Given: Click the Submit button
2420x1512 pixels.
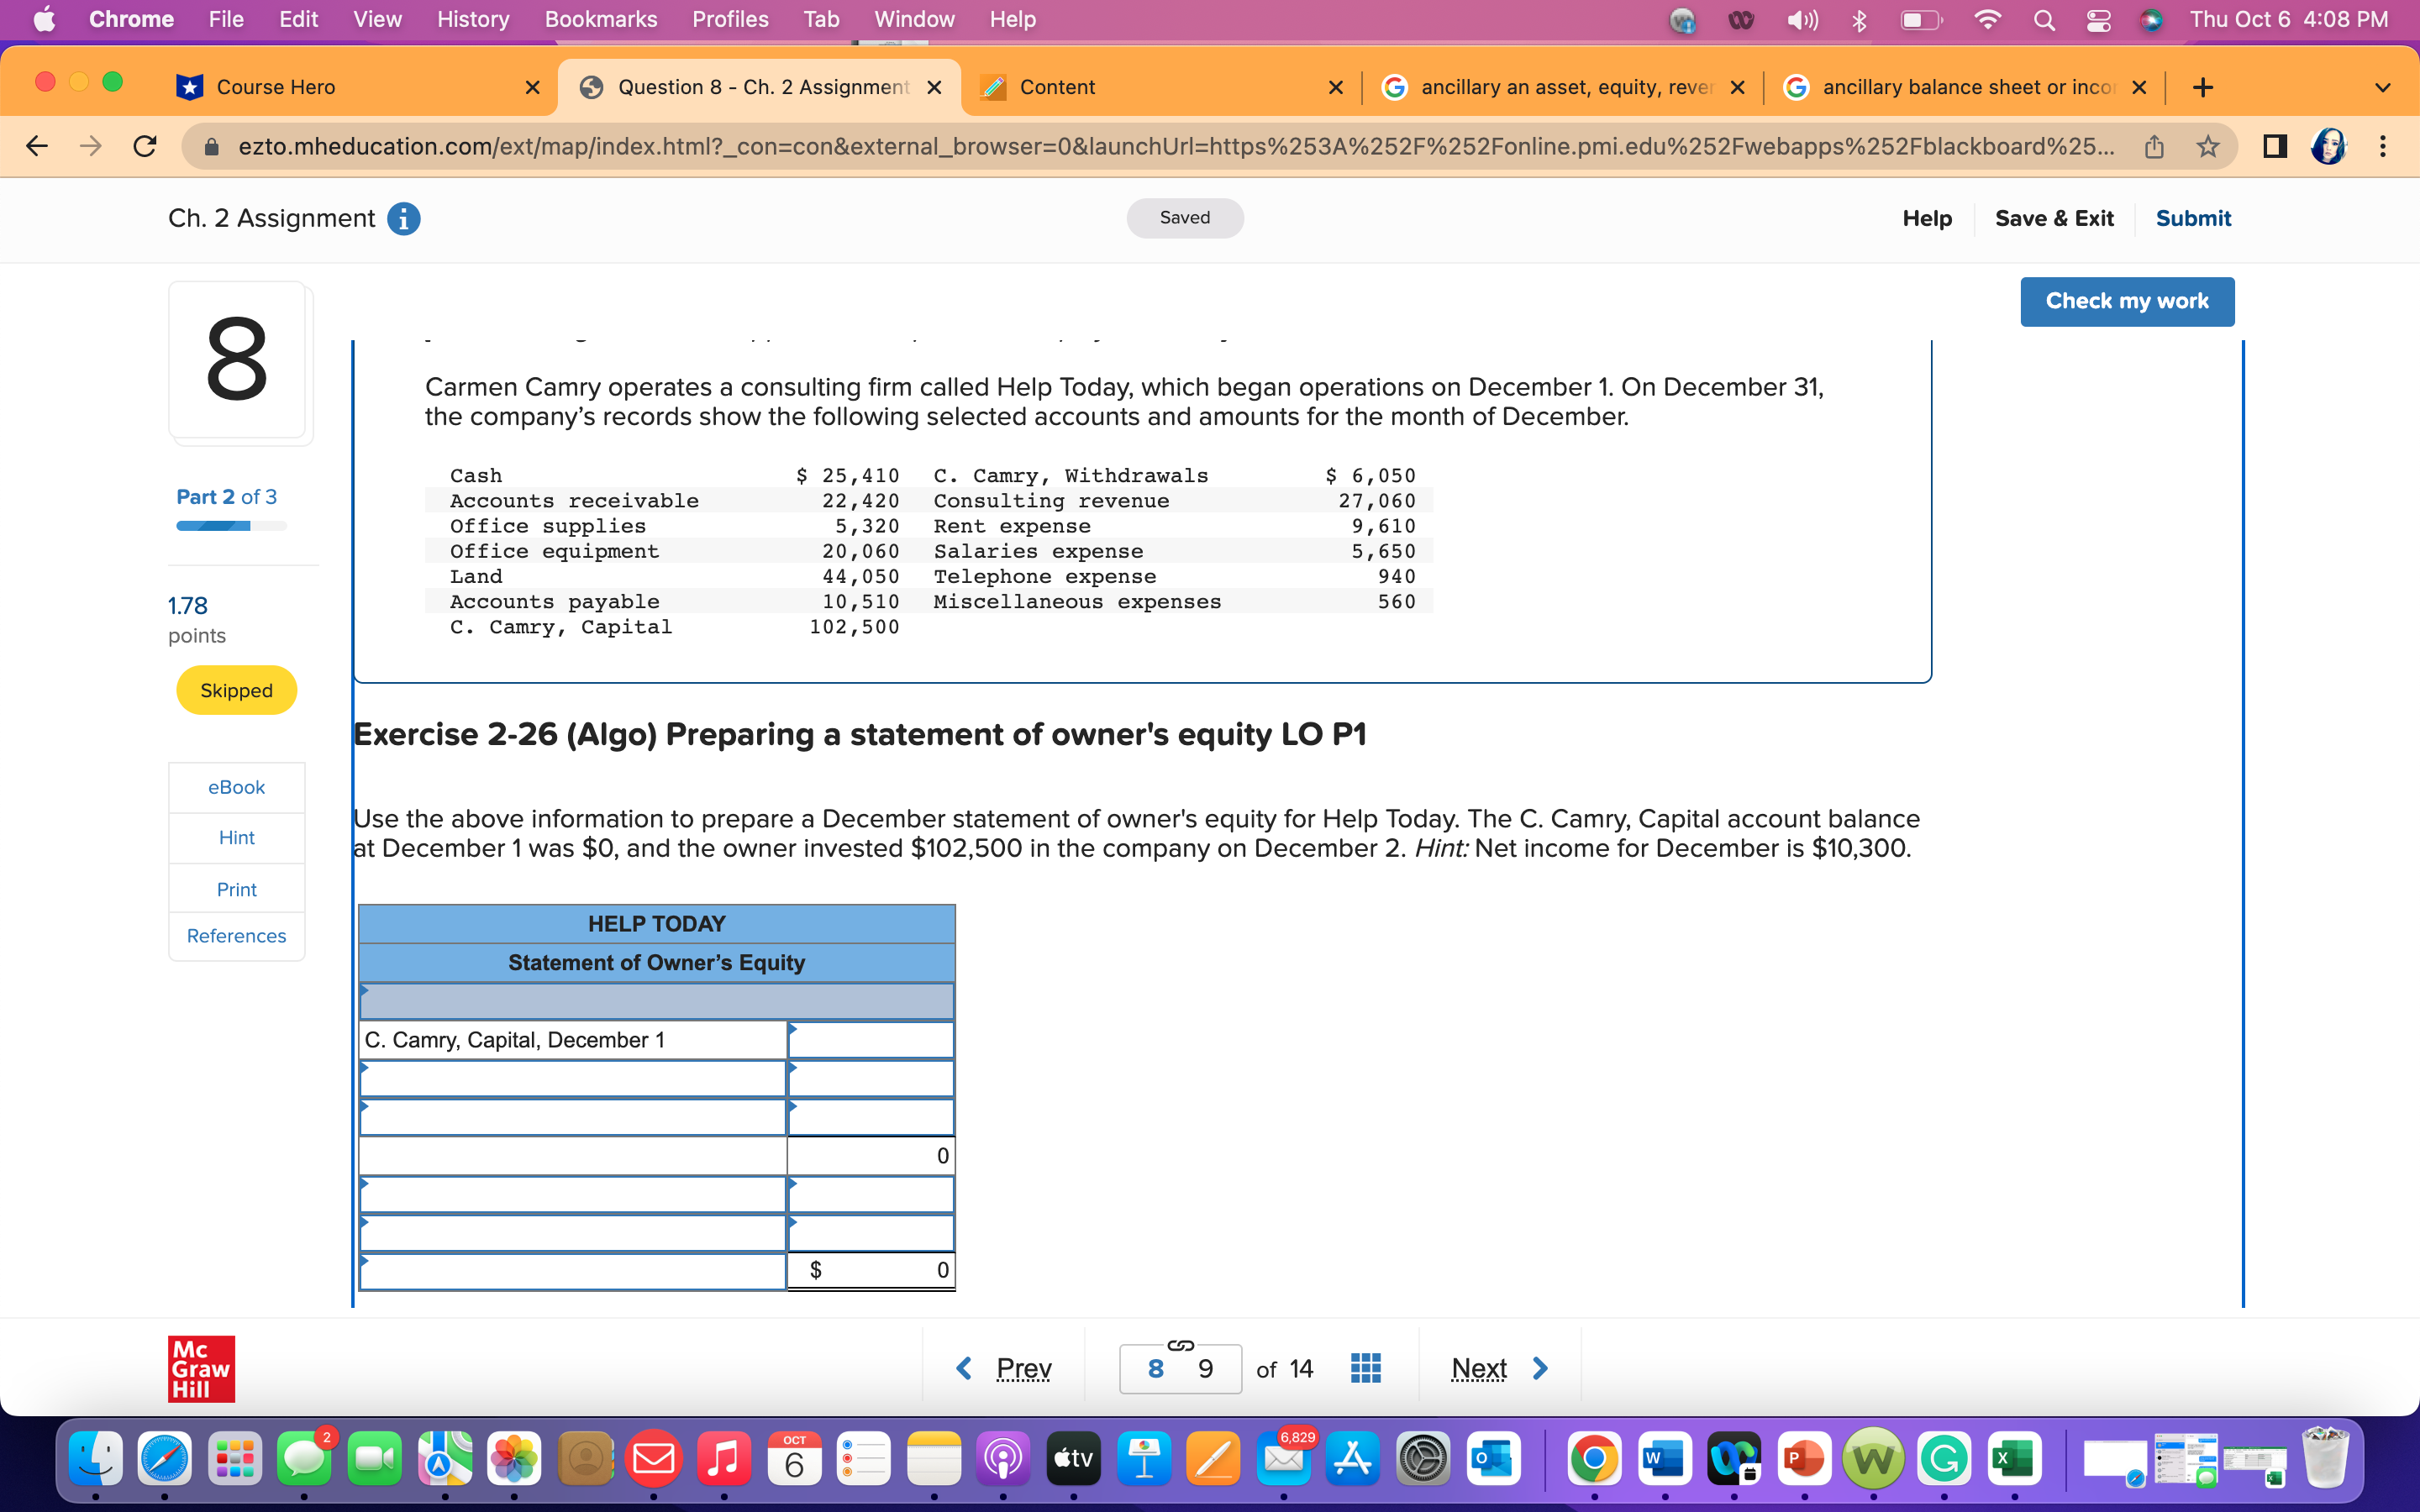Looking at the screenshot, I should tap(2193, 218).
